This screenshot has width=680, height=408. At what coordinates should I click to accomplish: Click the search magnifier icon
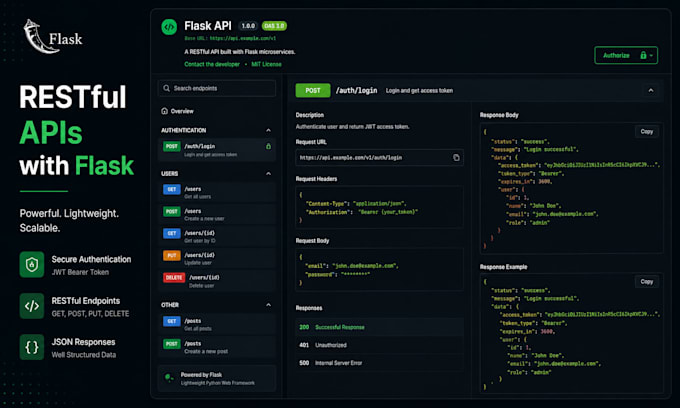(x=167, y=88)
